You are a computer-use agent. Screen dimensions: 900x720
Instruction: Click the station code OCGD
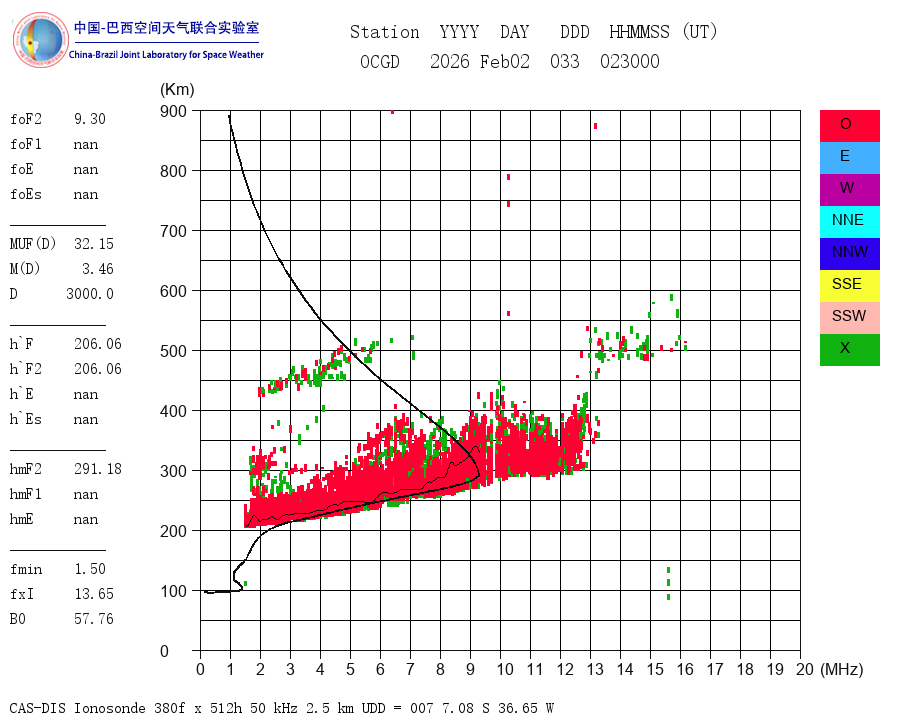379,62
